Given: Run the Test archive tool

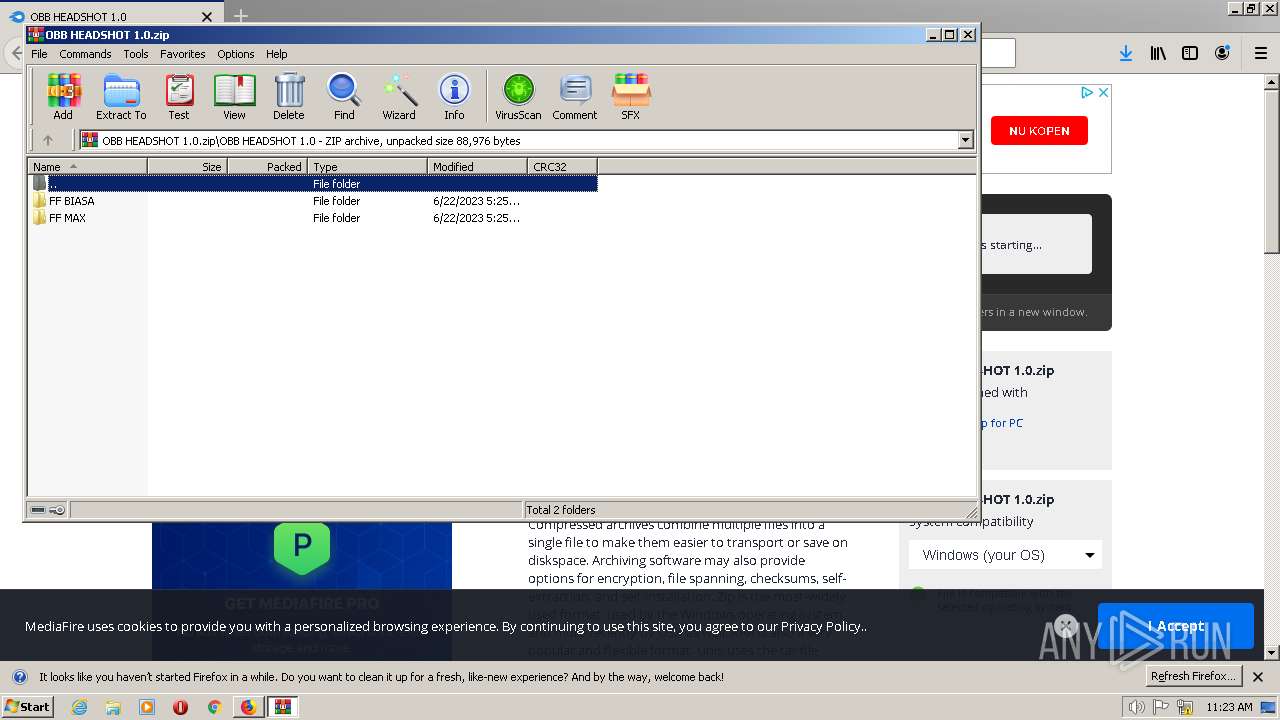Looking at the screenshot, I should tap(179, 97).
